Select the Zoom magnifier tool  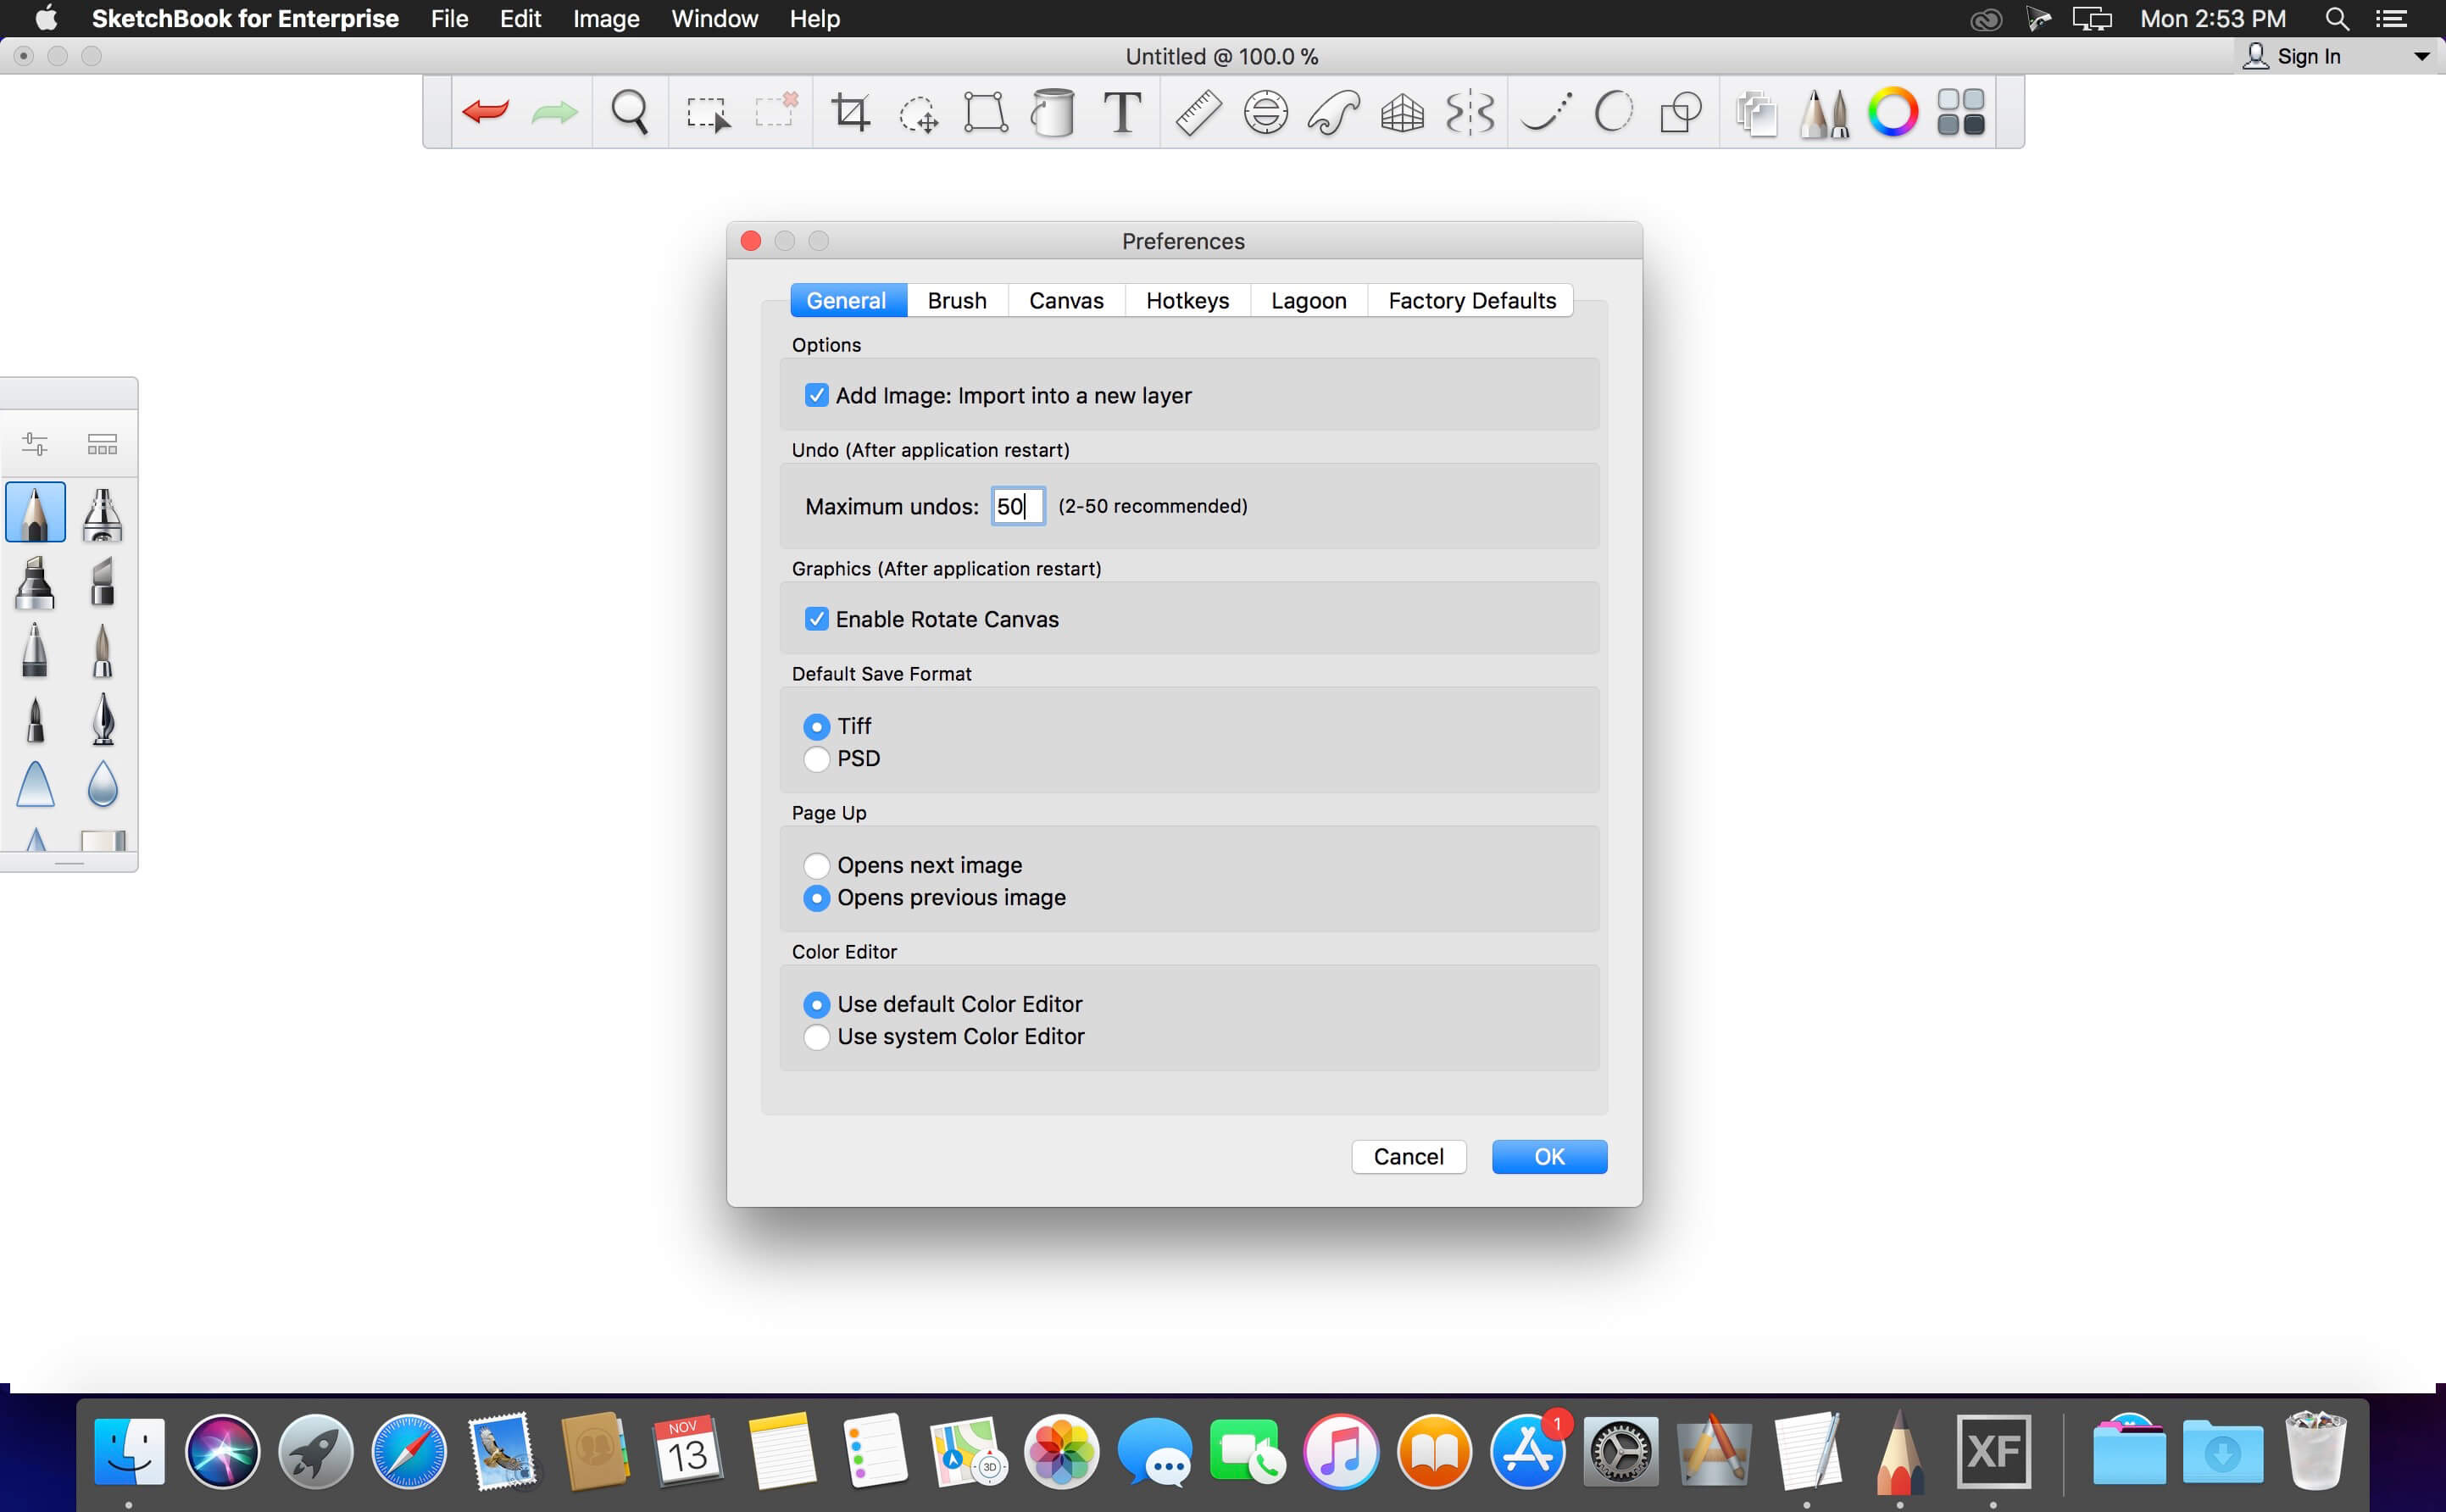pos(630,112)
